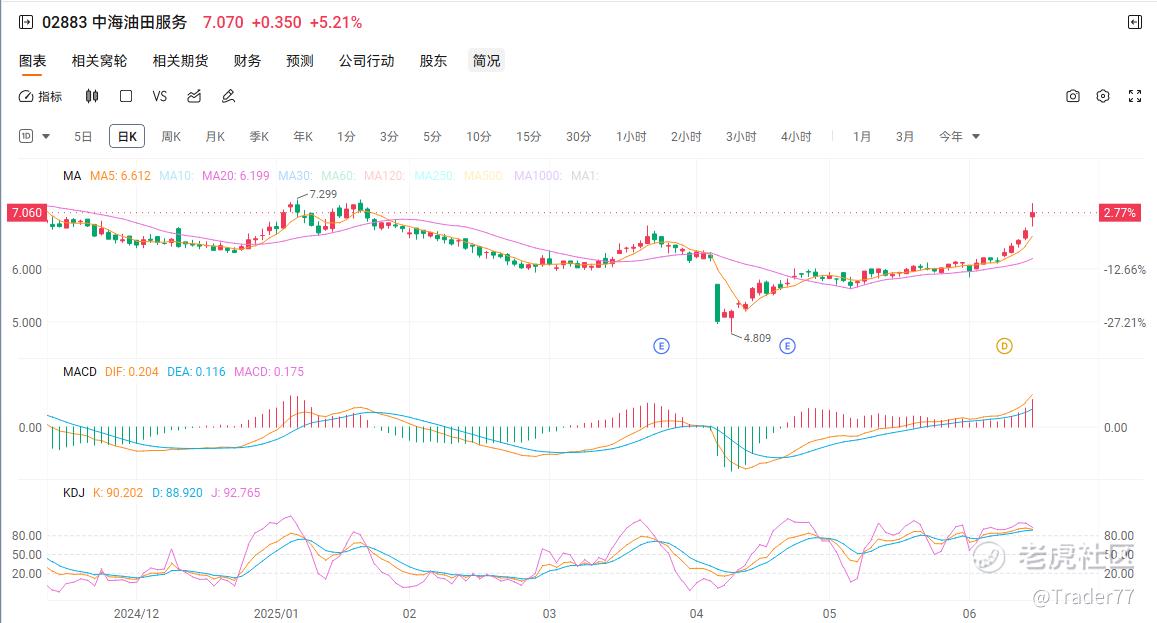Click the 7.299 high price label
Screen dimensions: 1157x623
323,194
